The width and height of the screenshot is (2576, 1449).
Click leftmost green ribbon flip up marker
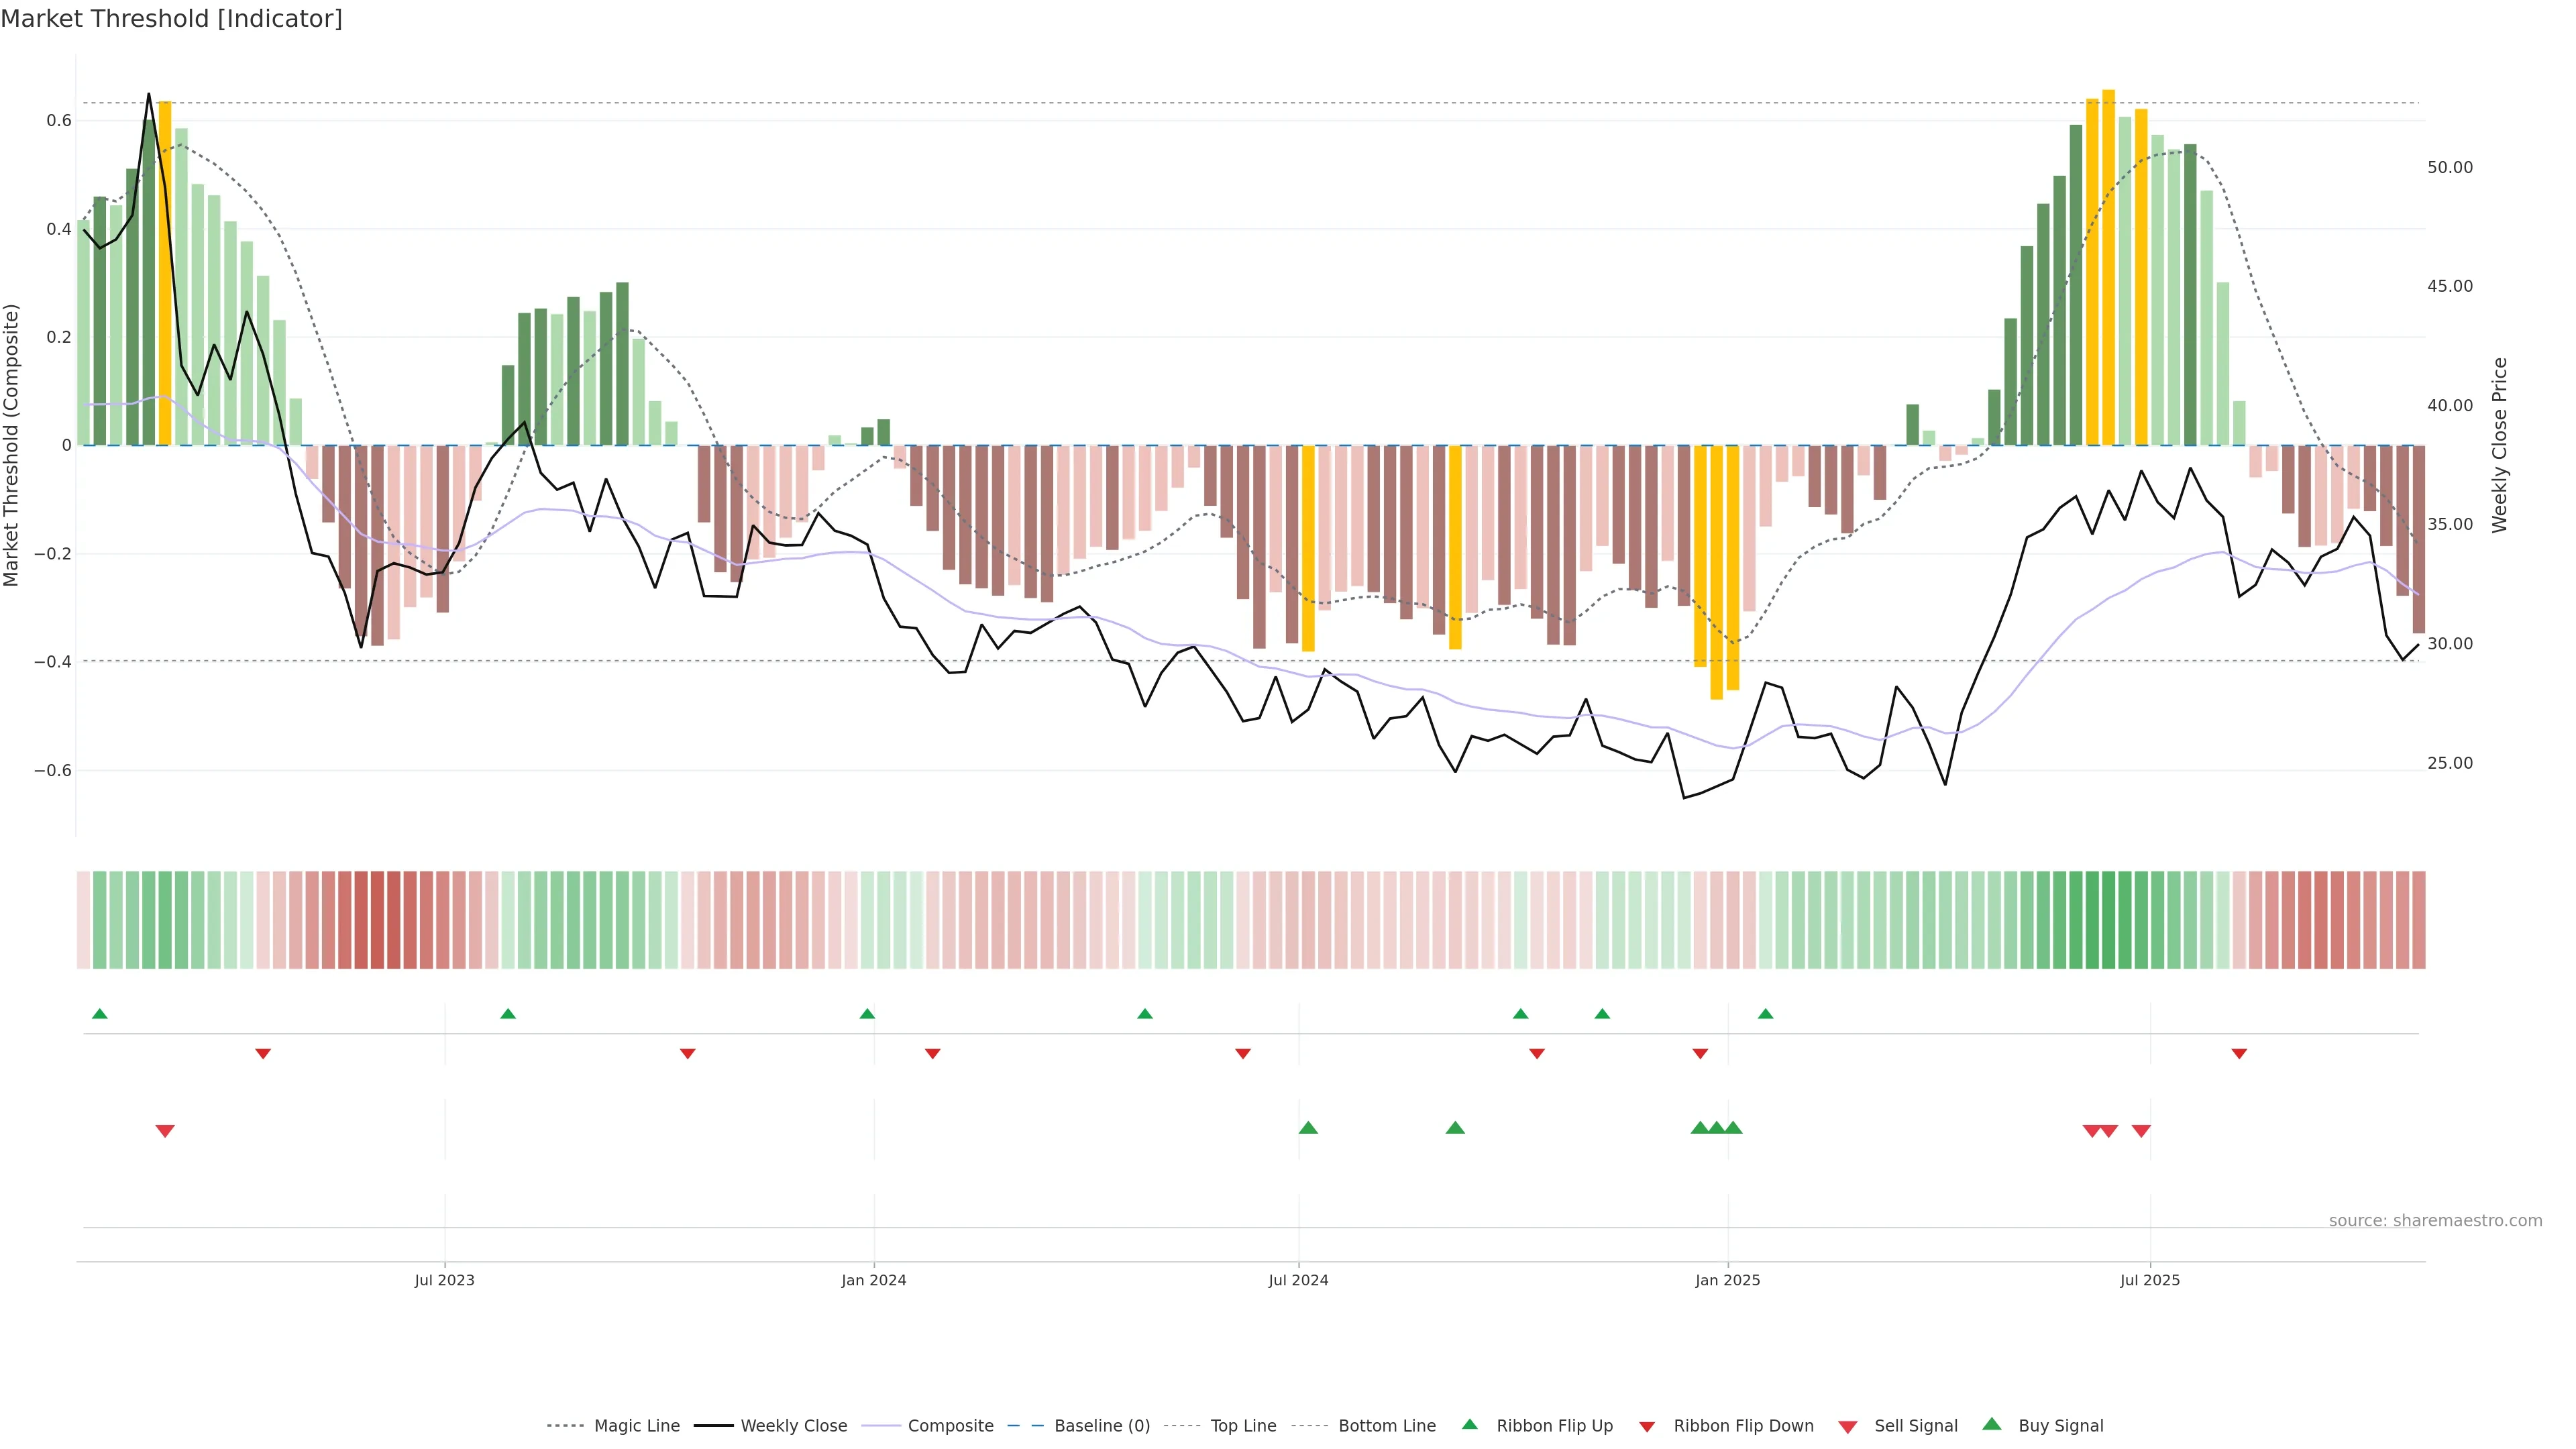[100, 1014]
